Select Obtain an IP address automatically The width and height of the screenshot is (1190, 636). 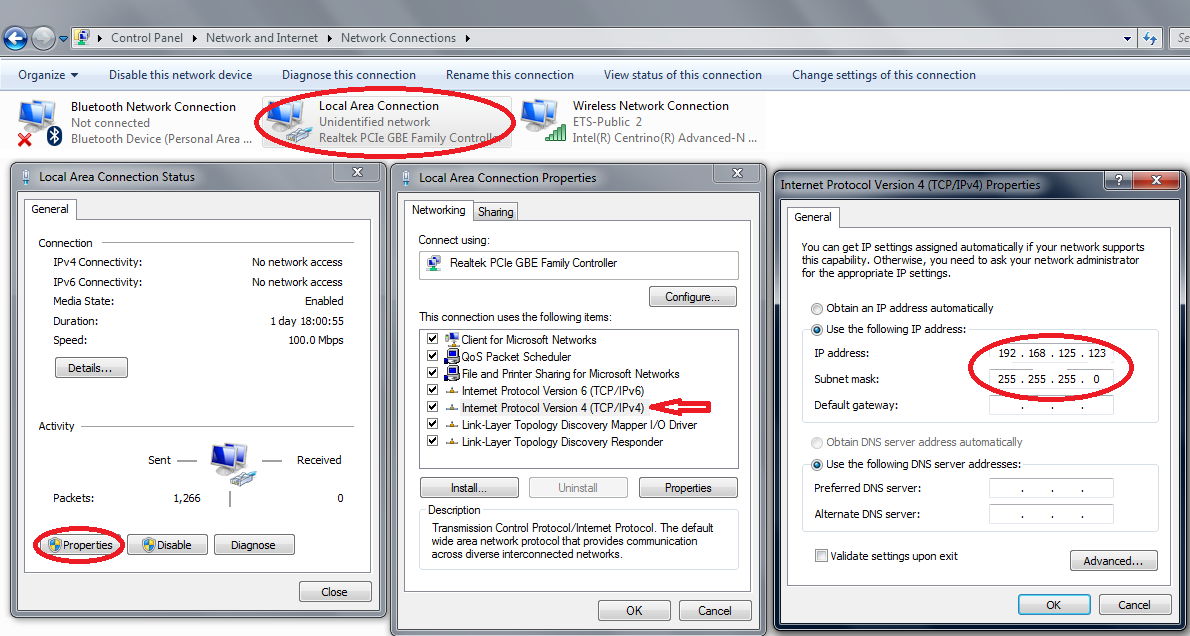click(818, 308)
